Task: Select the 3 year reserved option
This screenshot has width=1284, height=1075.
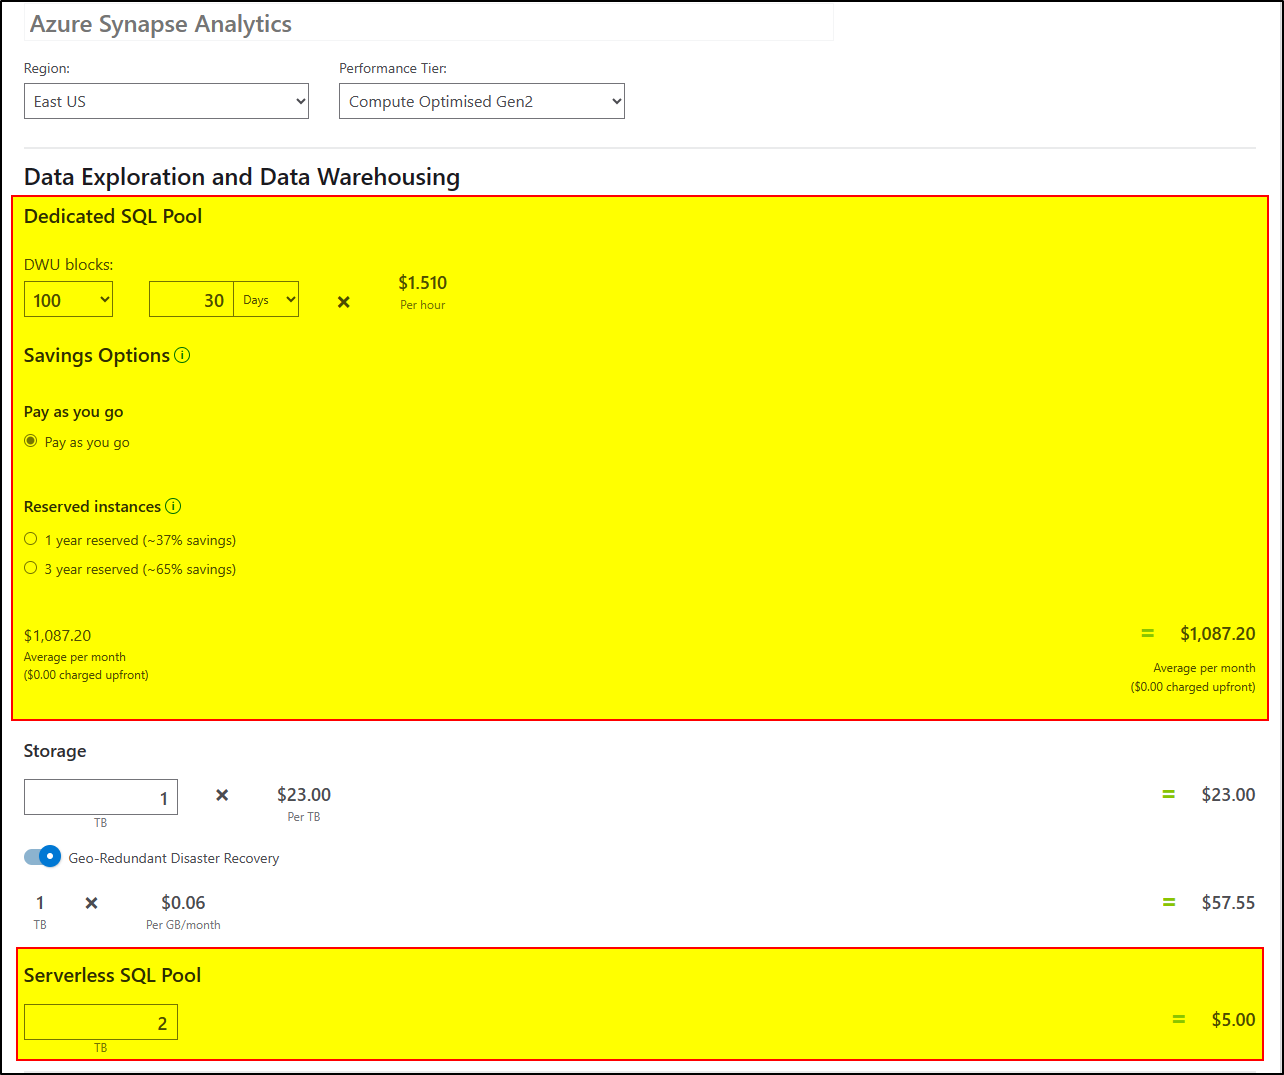Action: click(x=31, y=568)
